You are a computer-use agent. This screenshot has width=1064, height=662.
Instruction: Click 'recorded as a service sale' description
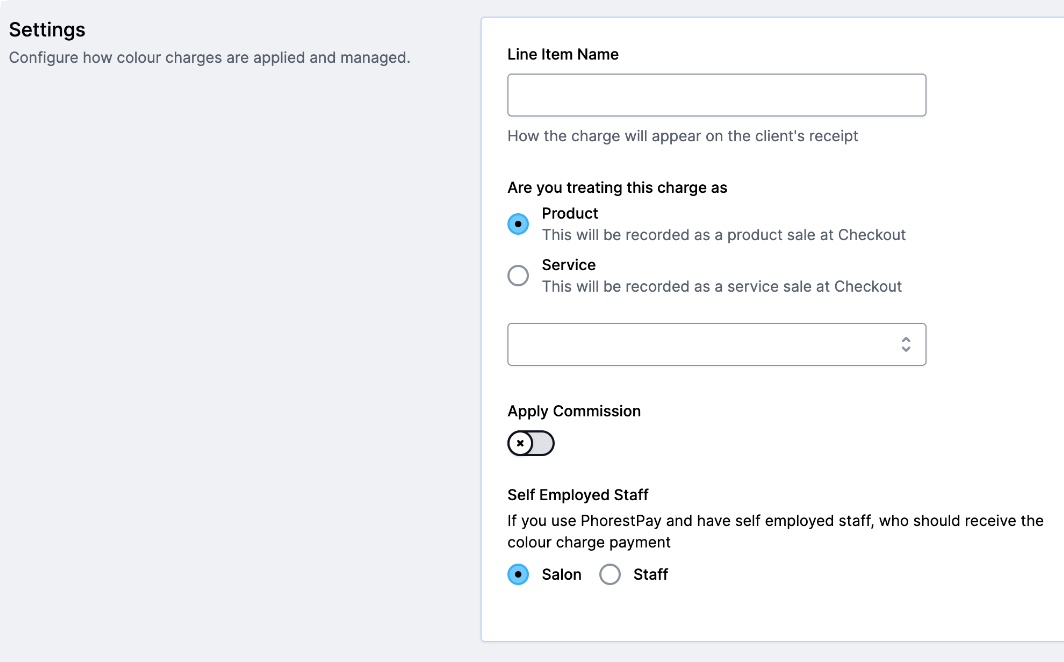(722, 286)
